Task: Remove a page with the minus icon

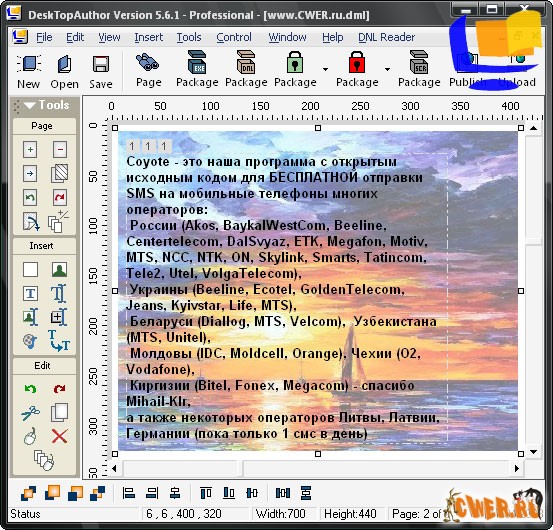Action: pos(60,150)
